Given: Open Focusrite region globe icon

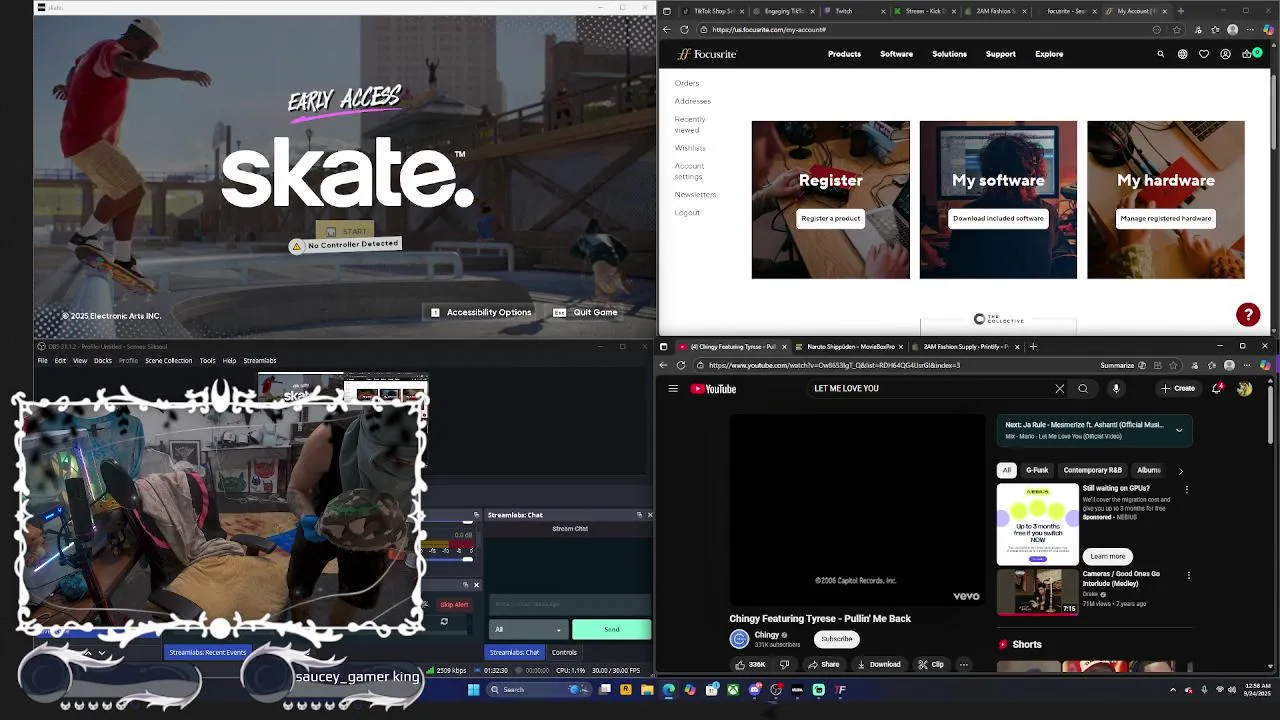Looking at the screenshot, I should click(1183, 54).
